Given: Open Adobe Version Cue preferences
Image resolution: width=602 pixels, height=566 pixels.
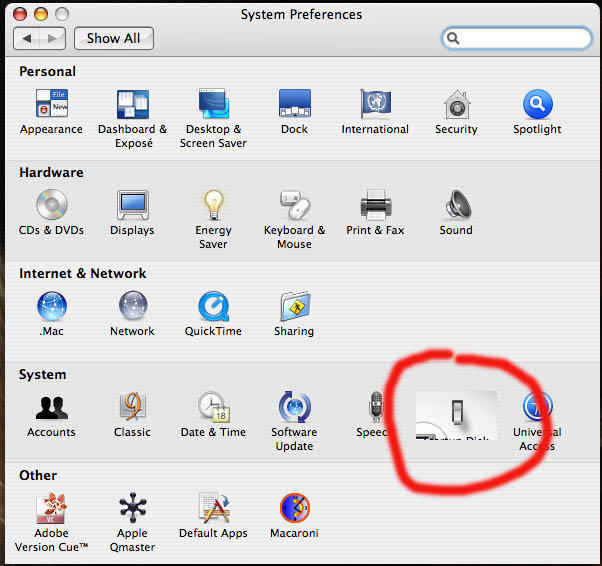Looking at the screenshot, I should [51, 508].
